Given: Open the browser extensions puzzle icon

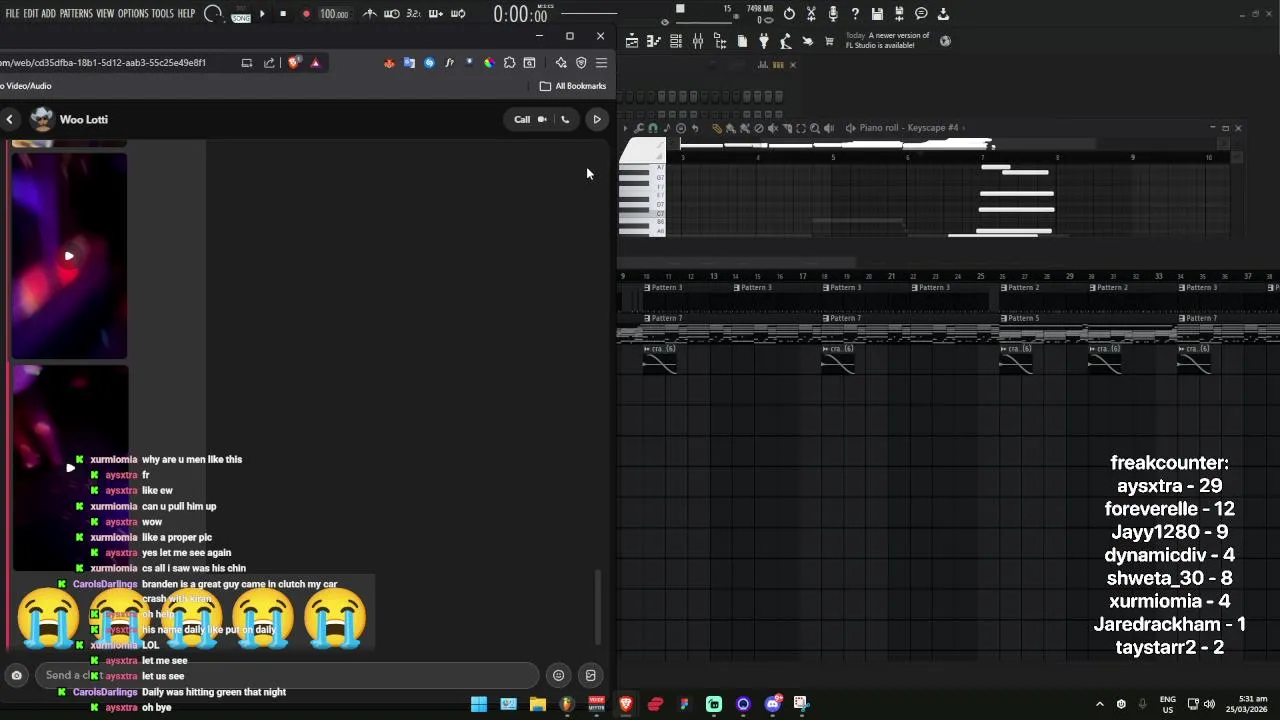Looking at the screenshot, I should 509,62.
